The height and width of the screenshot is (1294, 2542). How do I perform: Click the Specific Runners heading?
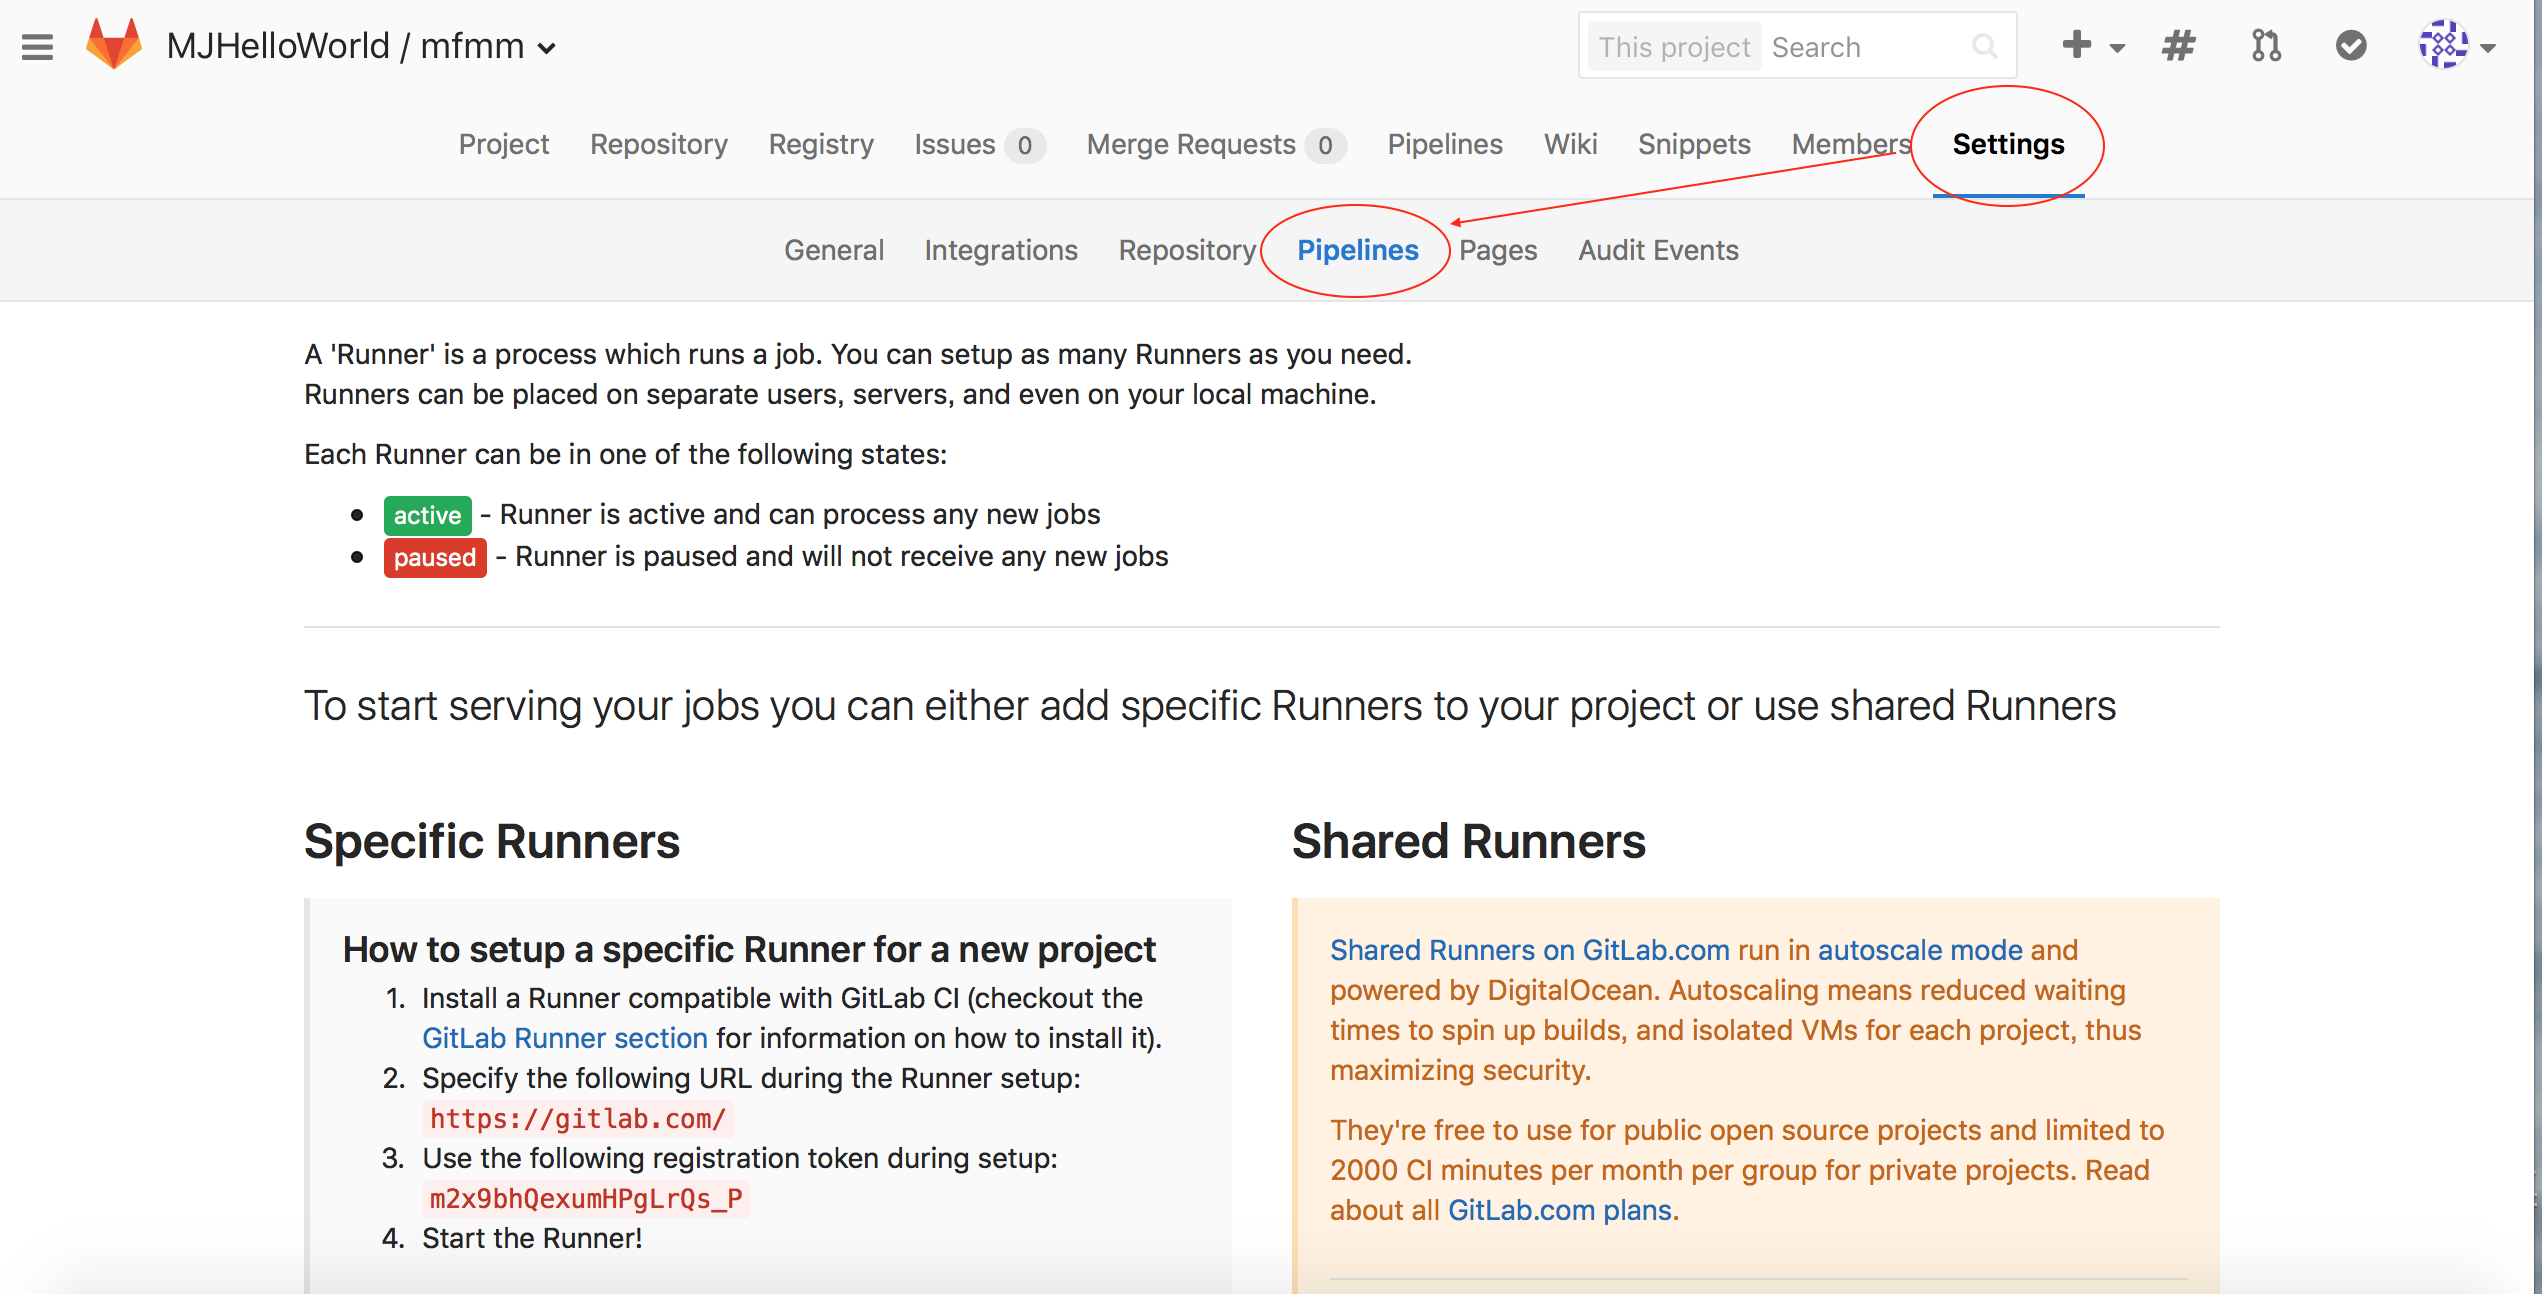pos(492,841)
